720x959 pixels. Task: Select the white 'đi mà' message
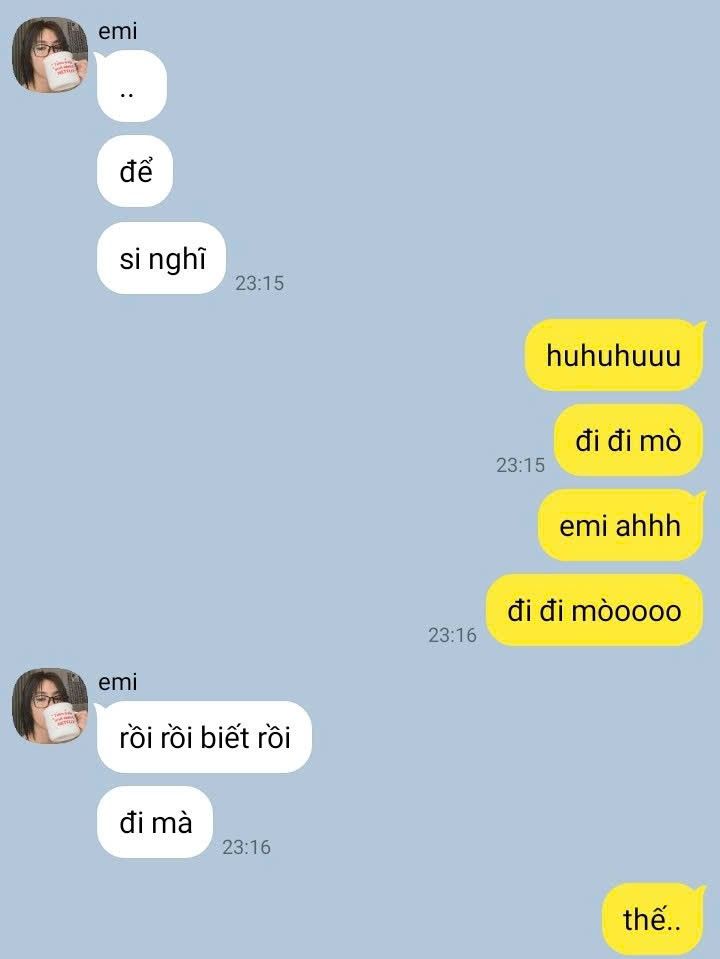coord(155,822)
